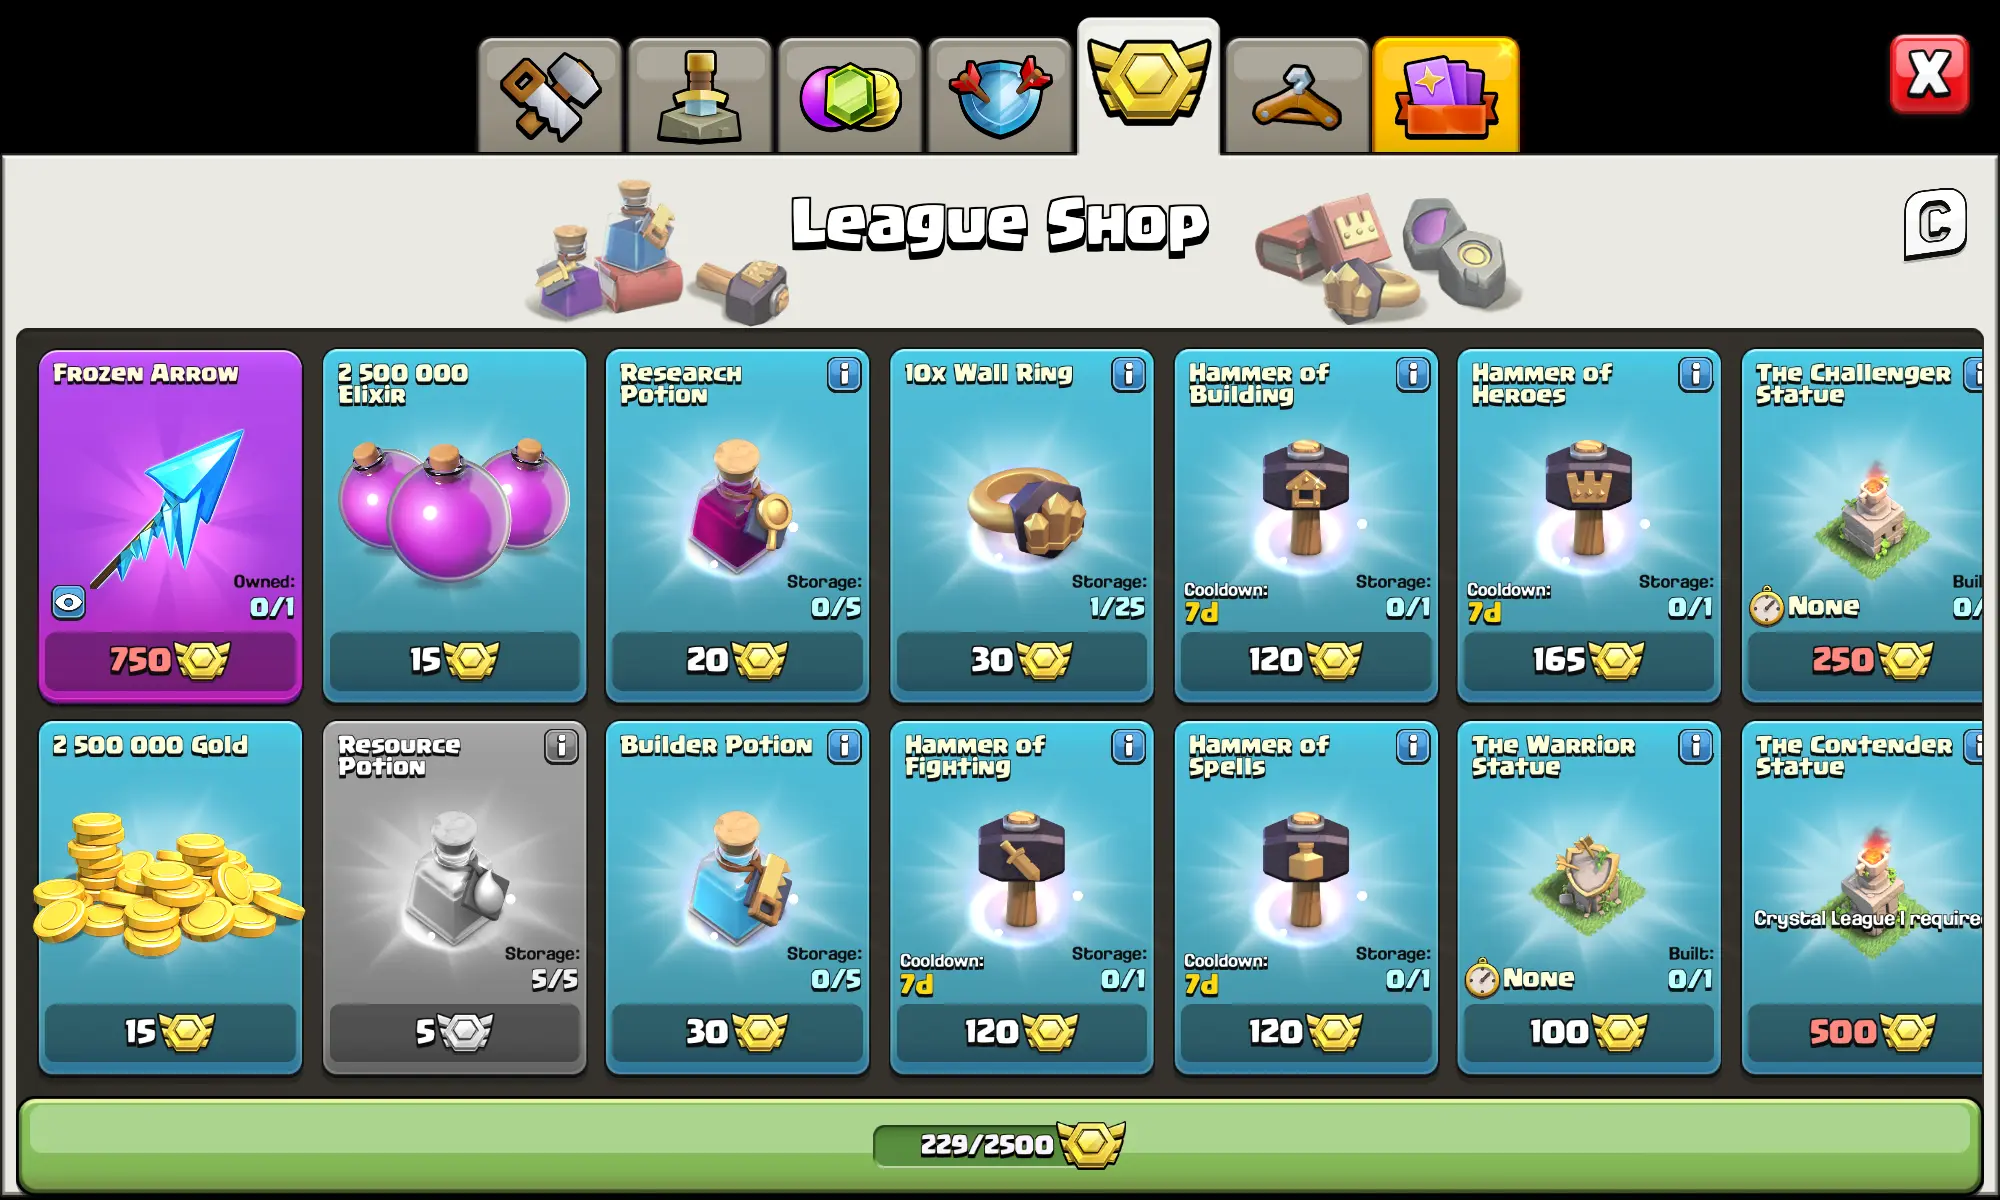The width and height of the screenshot is (2000, 1200).
Task: Show info for Builder Potion
Action: [844, 746]
